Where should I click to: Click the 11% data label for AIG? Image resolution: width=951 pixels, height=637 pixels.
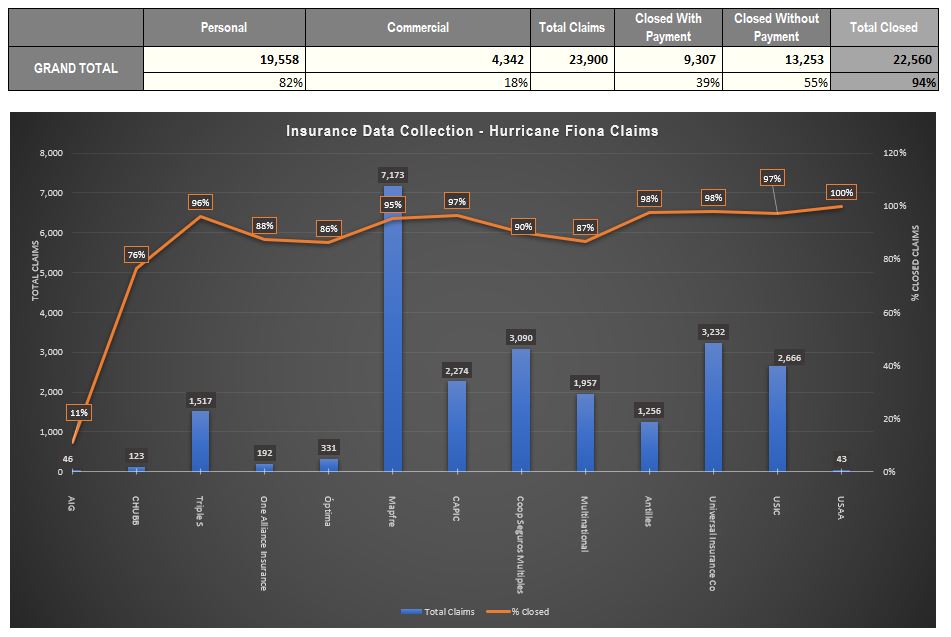(x=78, y=412)
